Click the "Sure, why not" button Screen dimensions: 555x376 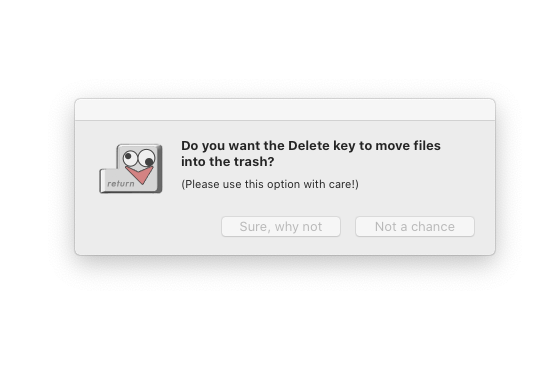[281, 227]
